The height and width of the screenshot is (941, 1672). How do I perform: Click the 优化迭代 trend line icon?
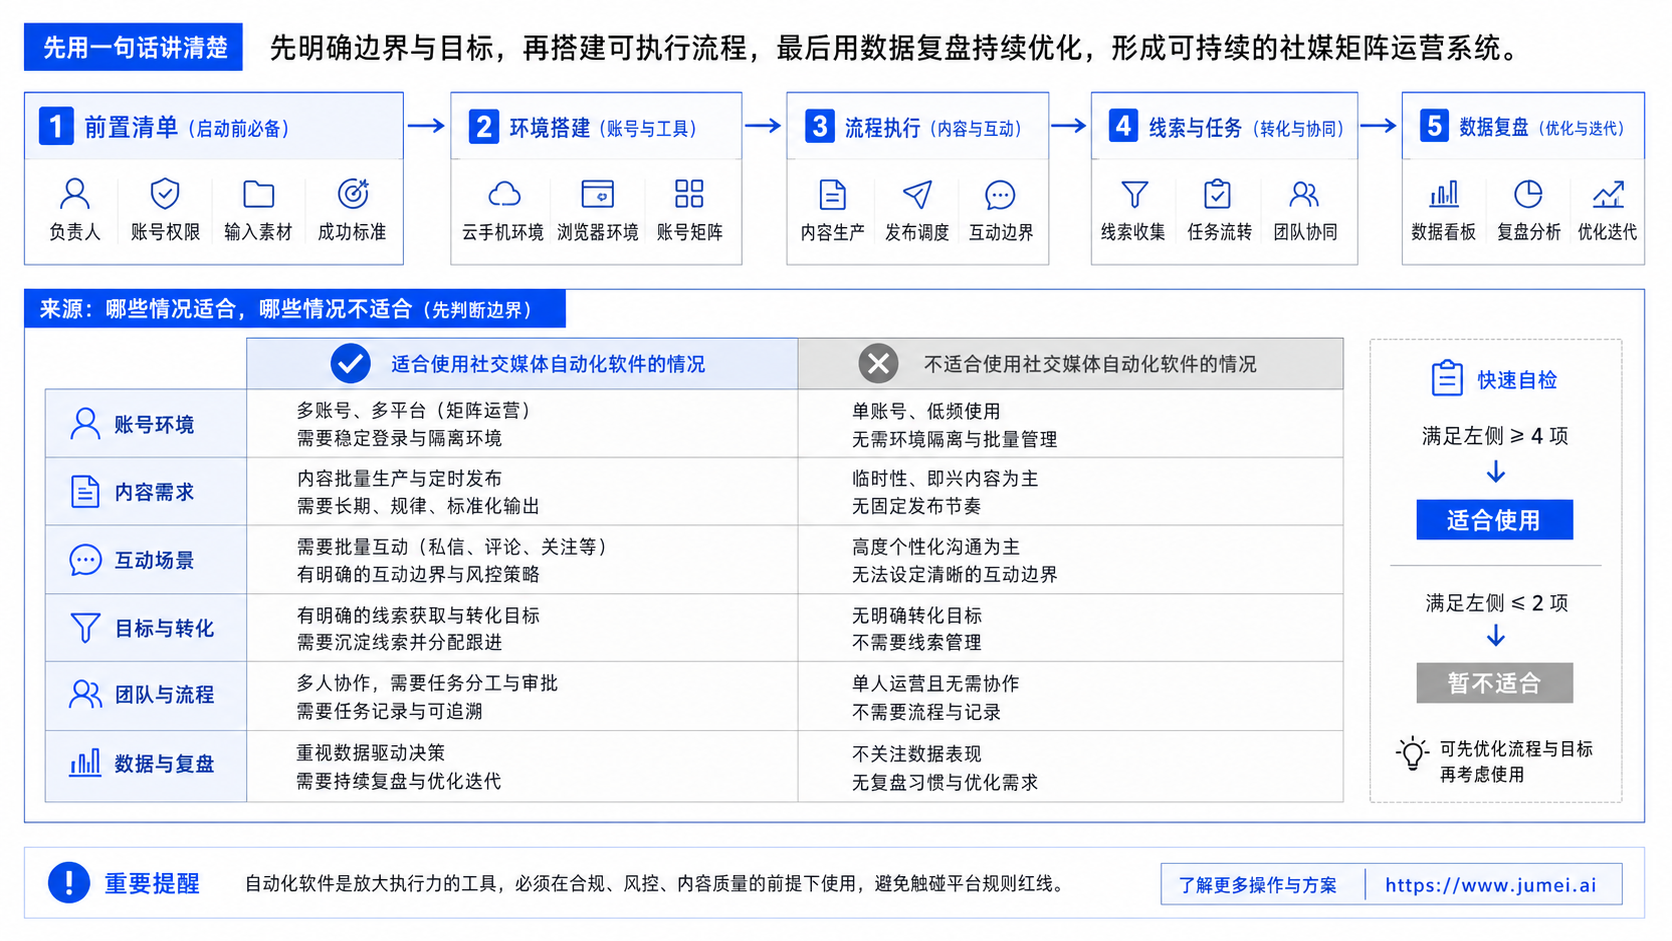pyautogui.click(x=1608, y=193)
